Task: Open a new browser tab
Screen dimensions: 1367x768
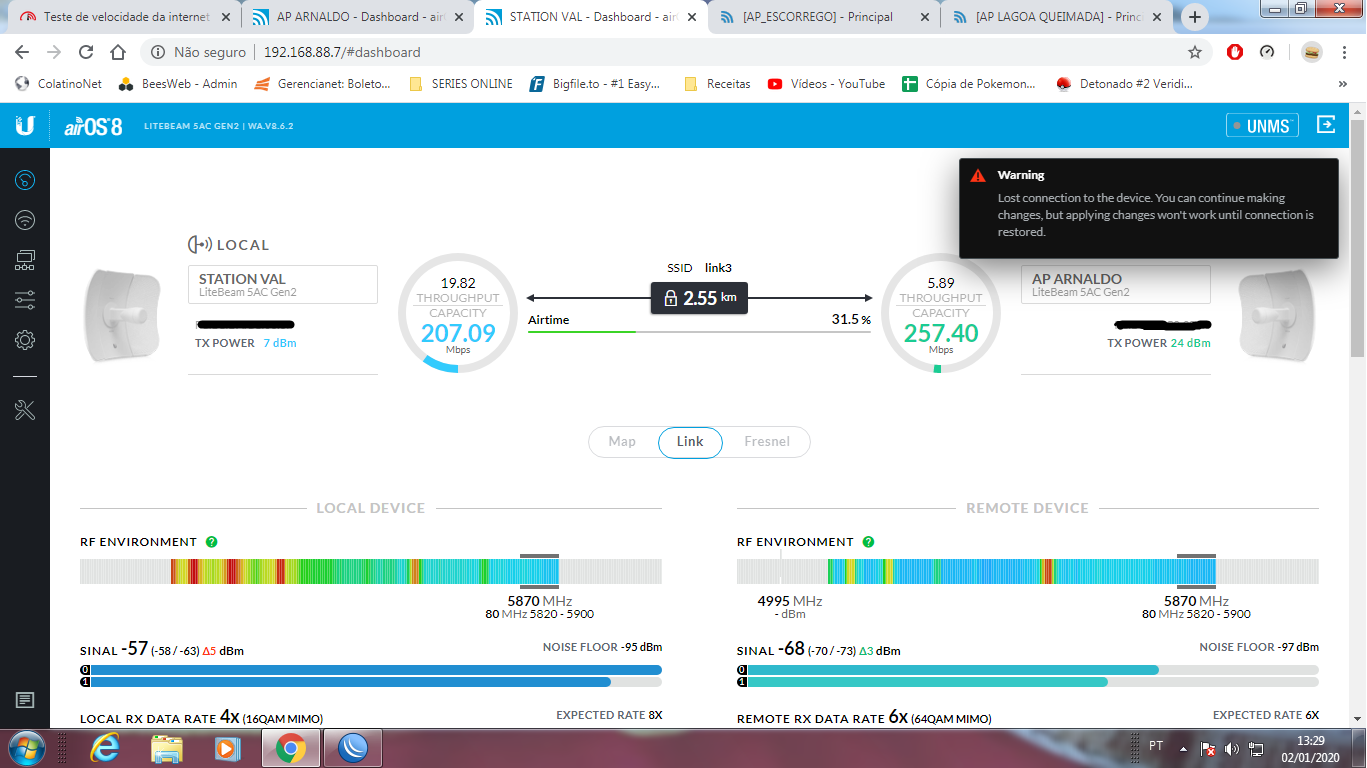Action: [1195, 17]
